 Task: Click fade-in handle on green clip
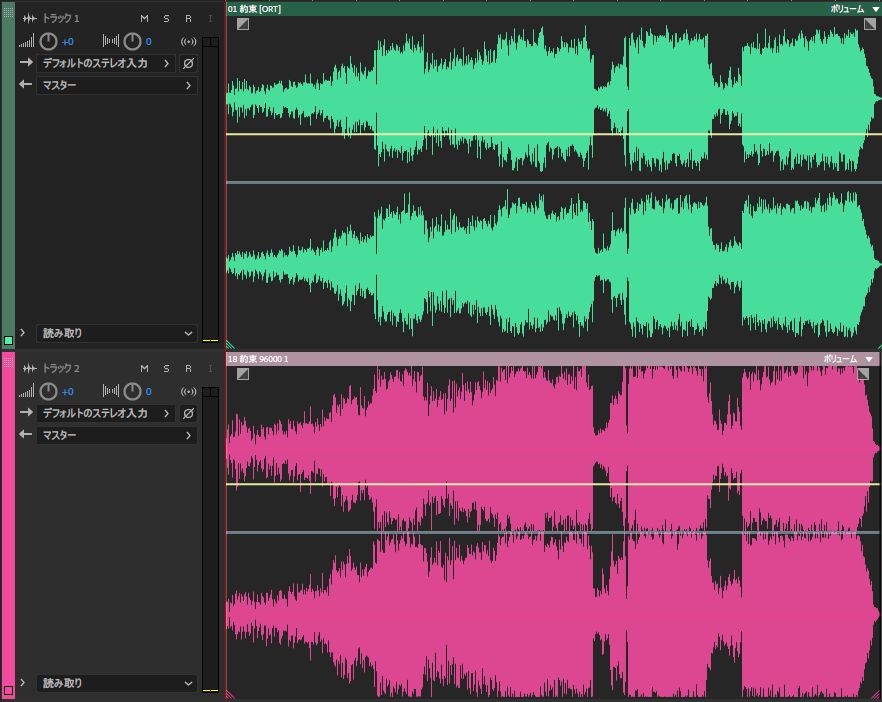(243, 24)
